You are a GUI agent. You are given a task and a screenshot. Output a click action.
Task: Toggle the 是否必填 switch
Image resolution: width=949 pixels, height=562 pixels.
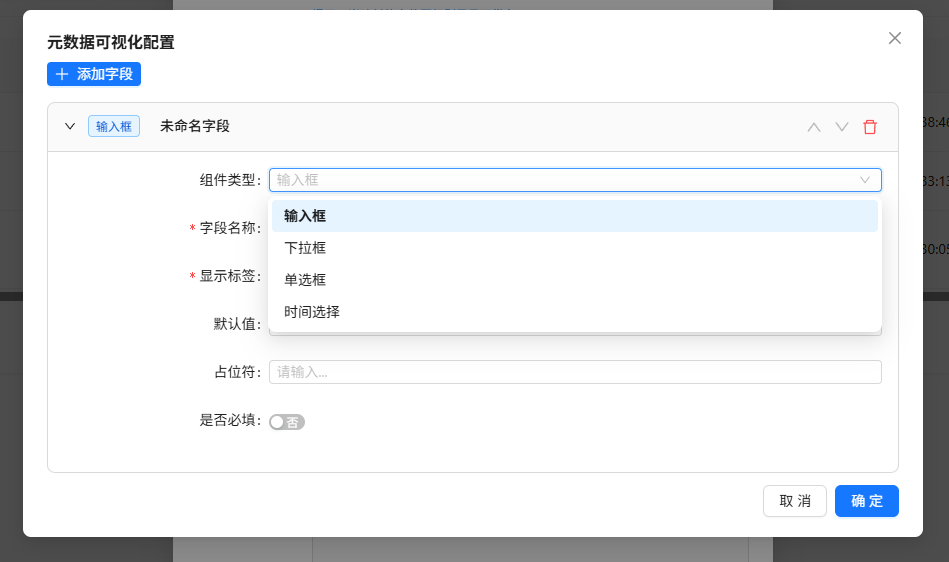coord(287,422)
